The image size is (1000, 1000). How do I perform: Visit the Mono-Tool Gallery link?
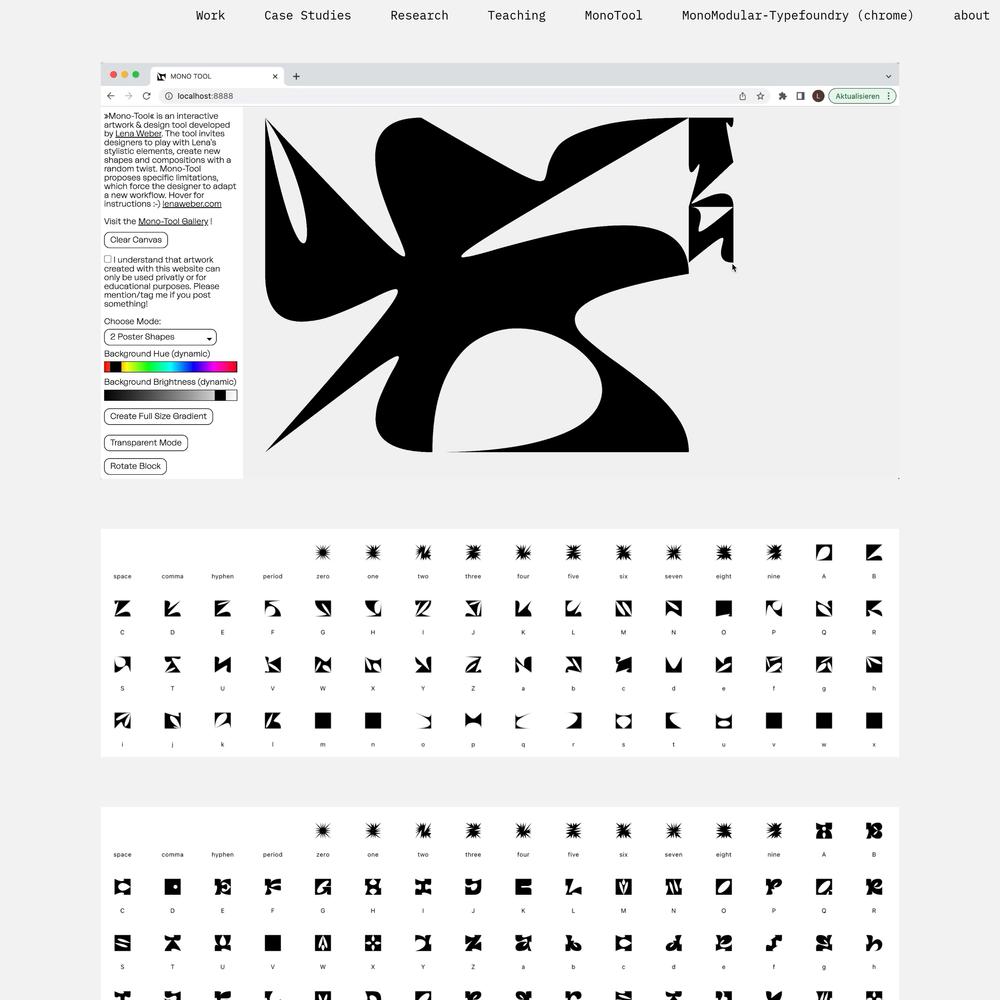(x=173, y=221)
